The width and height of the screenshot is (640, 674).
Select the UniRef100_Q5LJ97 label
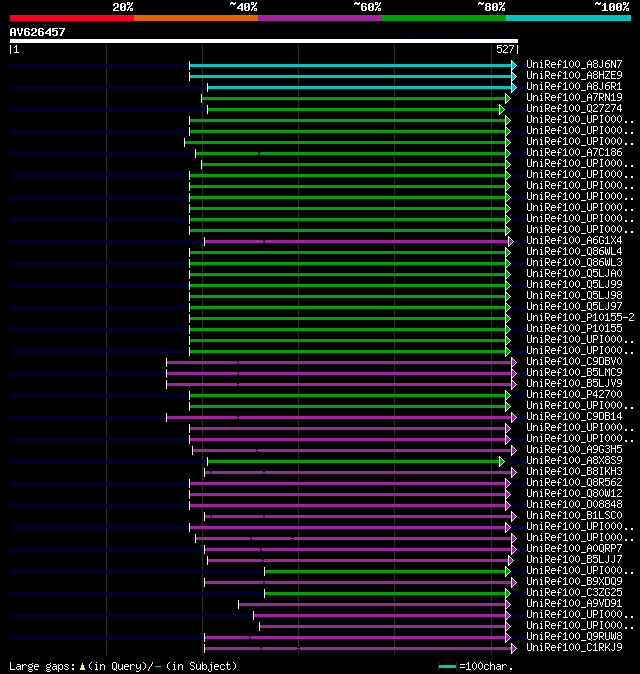pyautogui.click(x=574, y=306)
